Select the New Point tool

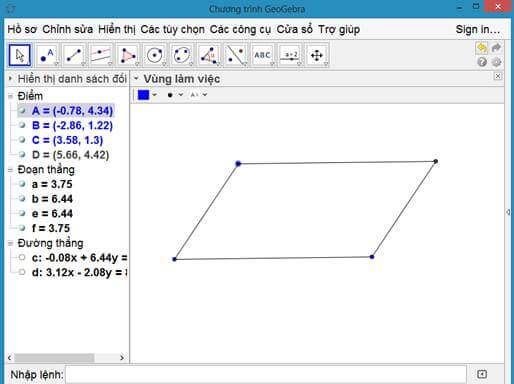click(x=47, y=55)
